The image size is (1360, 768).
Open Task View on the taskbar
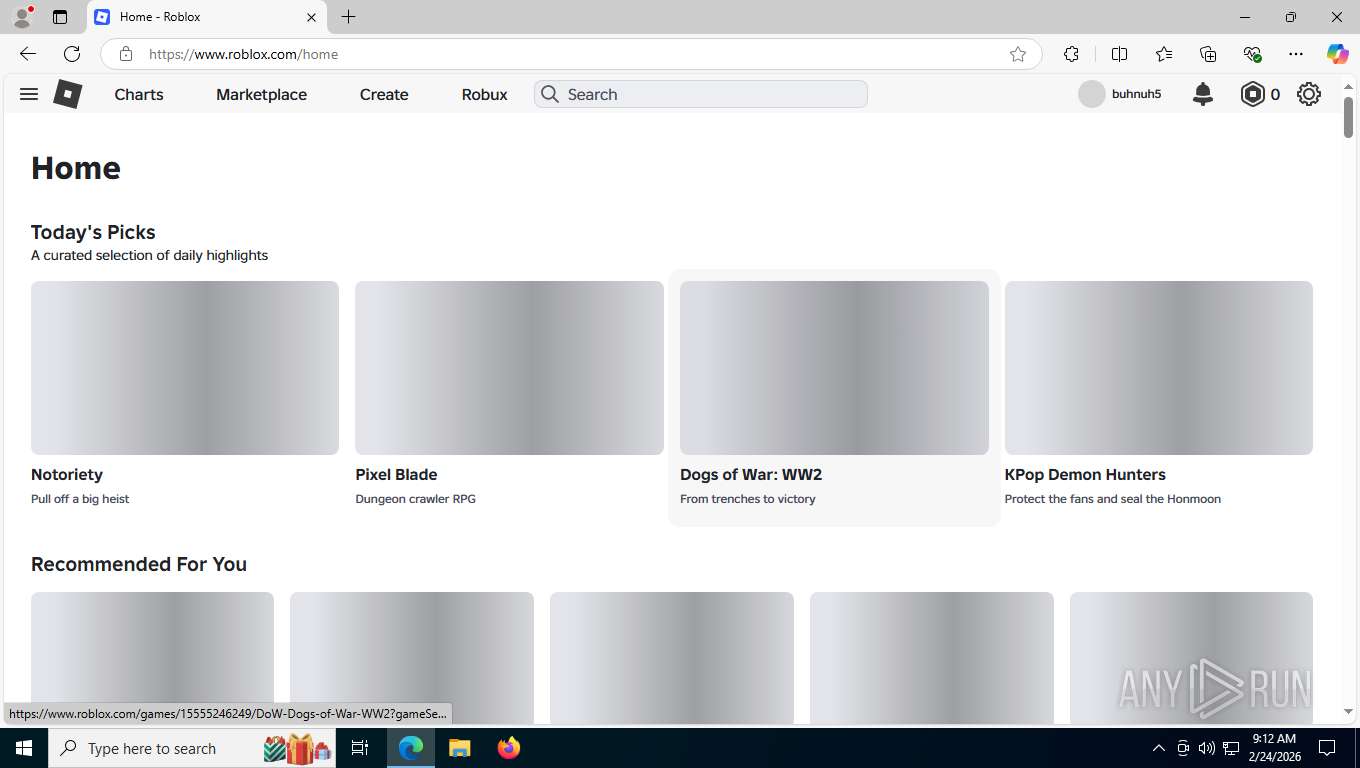pos(360,748)
